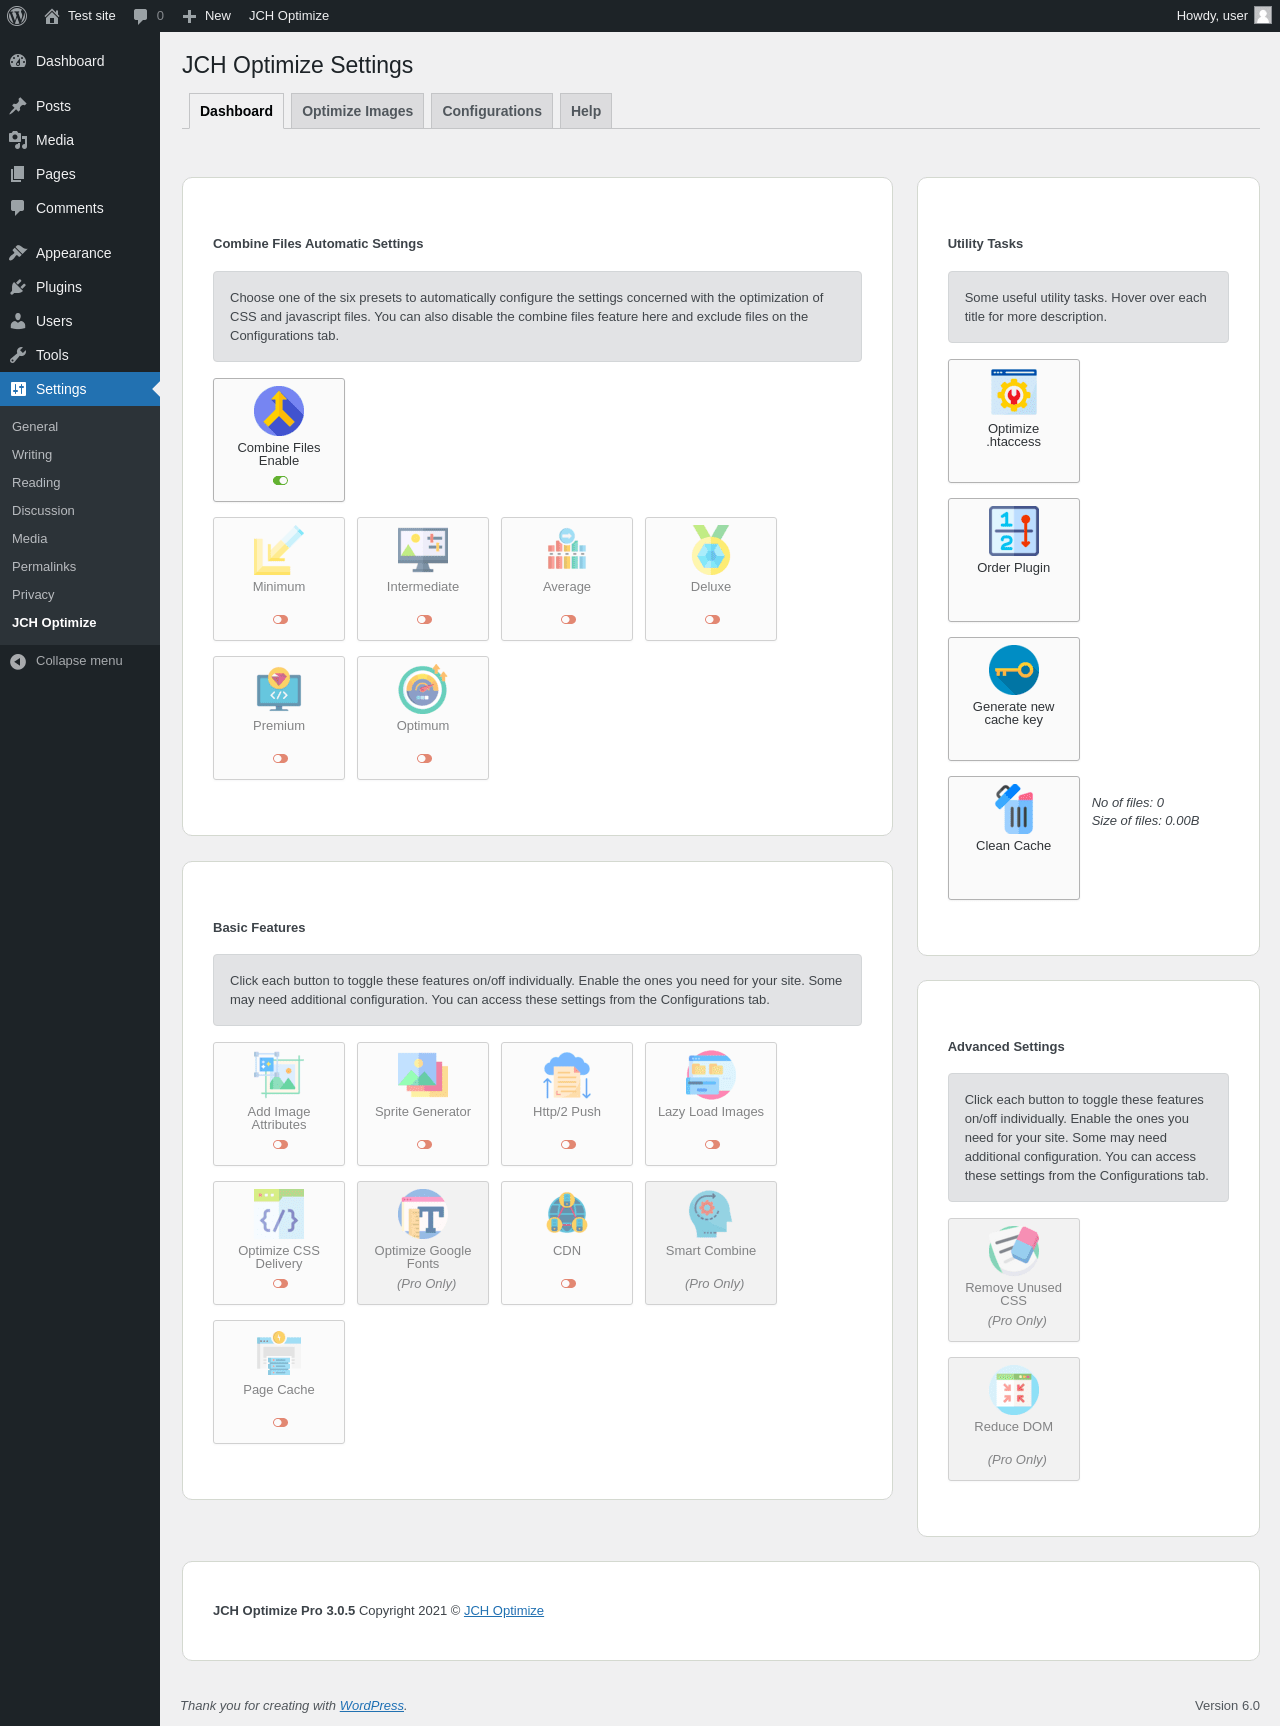Click the Smart Combine icon
Viewport: 1280px width, 1726px height.
(x=711, y=1214)
